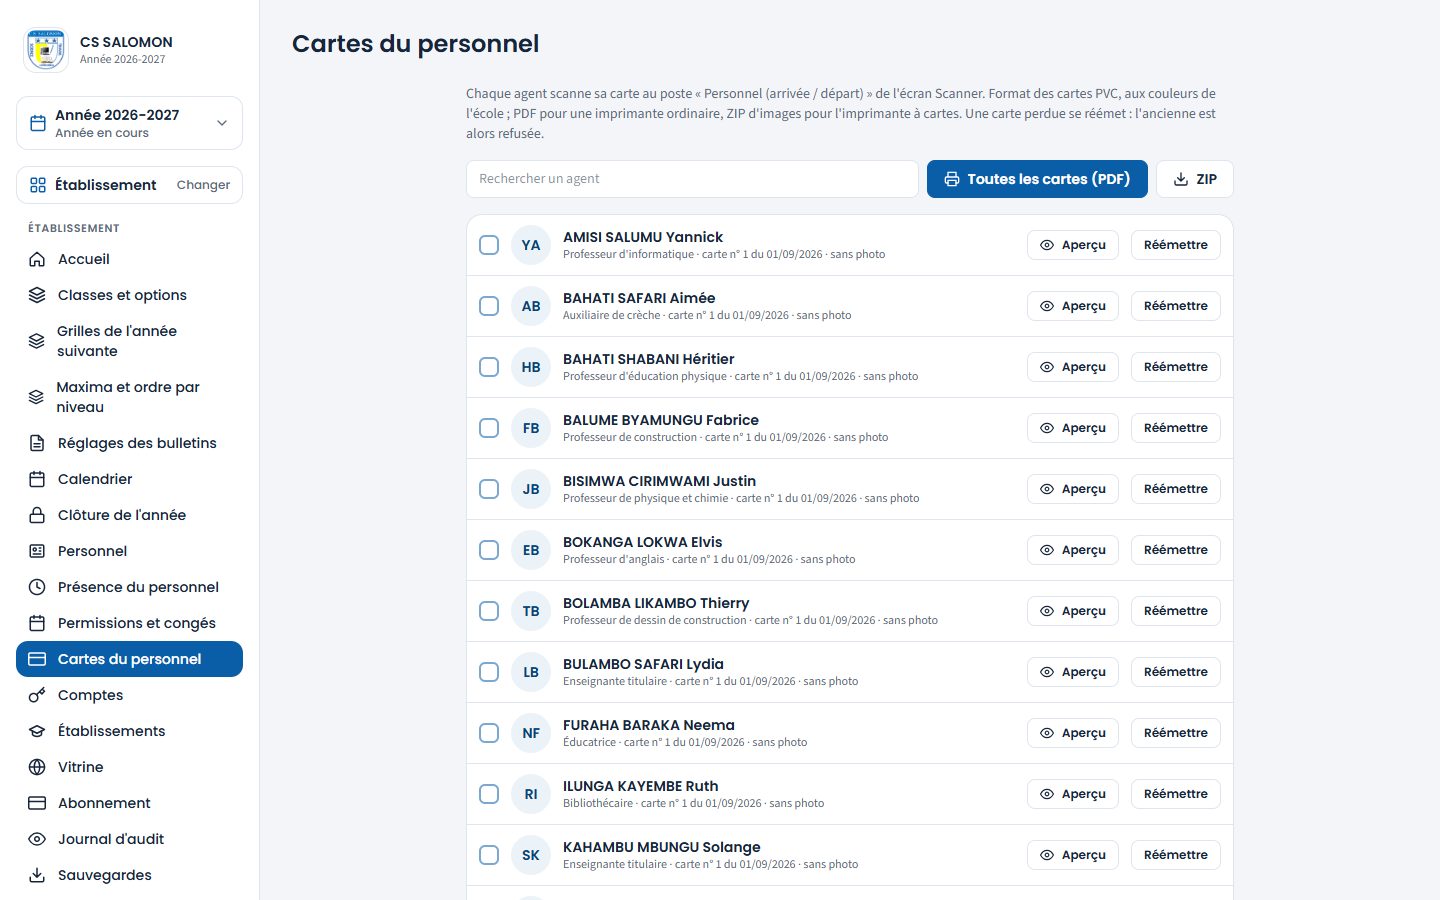The width and height of the screenshot is (1440, 900).
Task: Download the cards as ZIP
Action: 1195,179
